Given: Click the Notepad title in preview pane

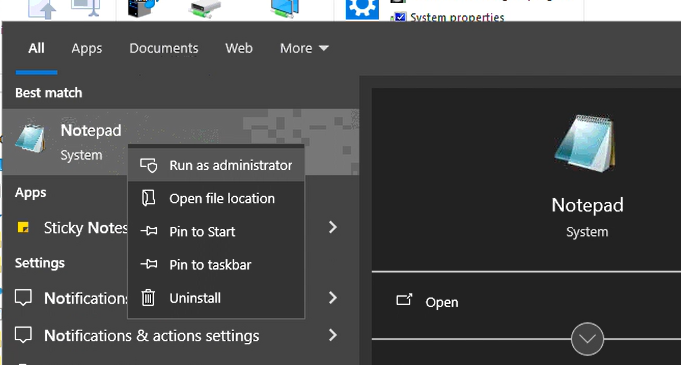Looking at the screenshot, I should 587,205.
